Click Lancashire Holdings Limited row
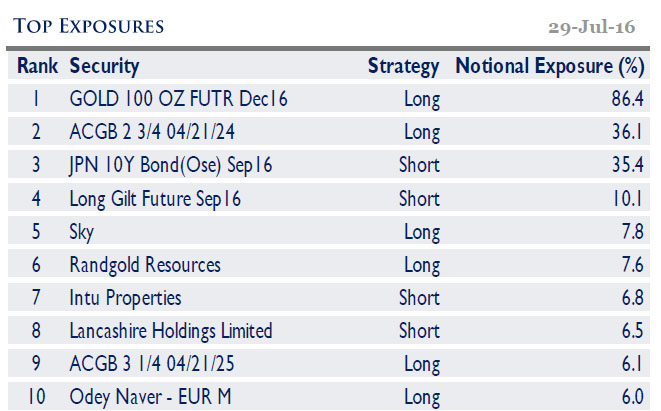The height and width of the screenshot is (411, 661). coord(170,331)
